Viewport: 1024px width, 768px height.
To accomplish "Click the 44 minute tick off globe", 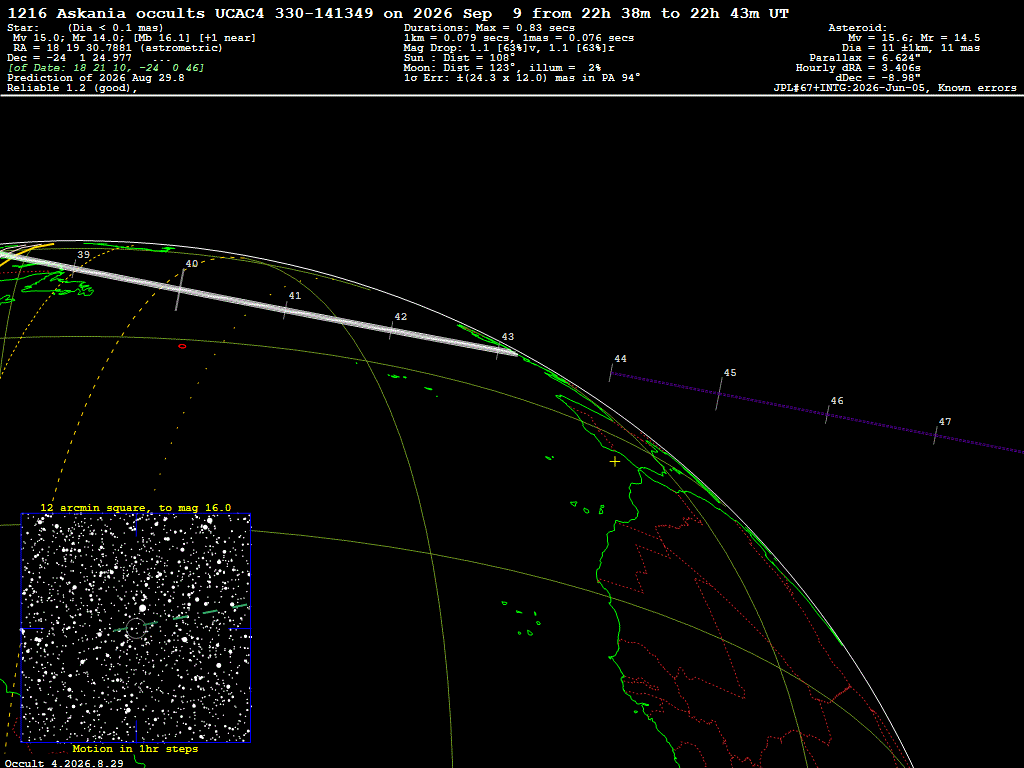I will click(611, 373).
